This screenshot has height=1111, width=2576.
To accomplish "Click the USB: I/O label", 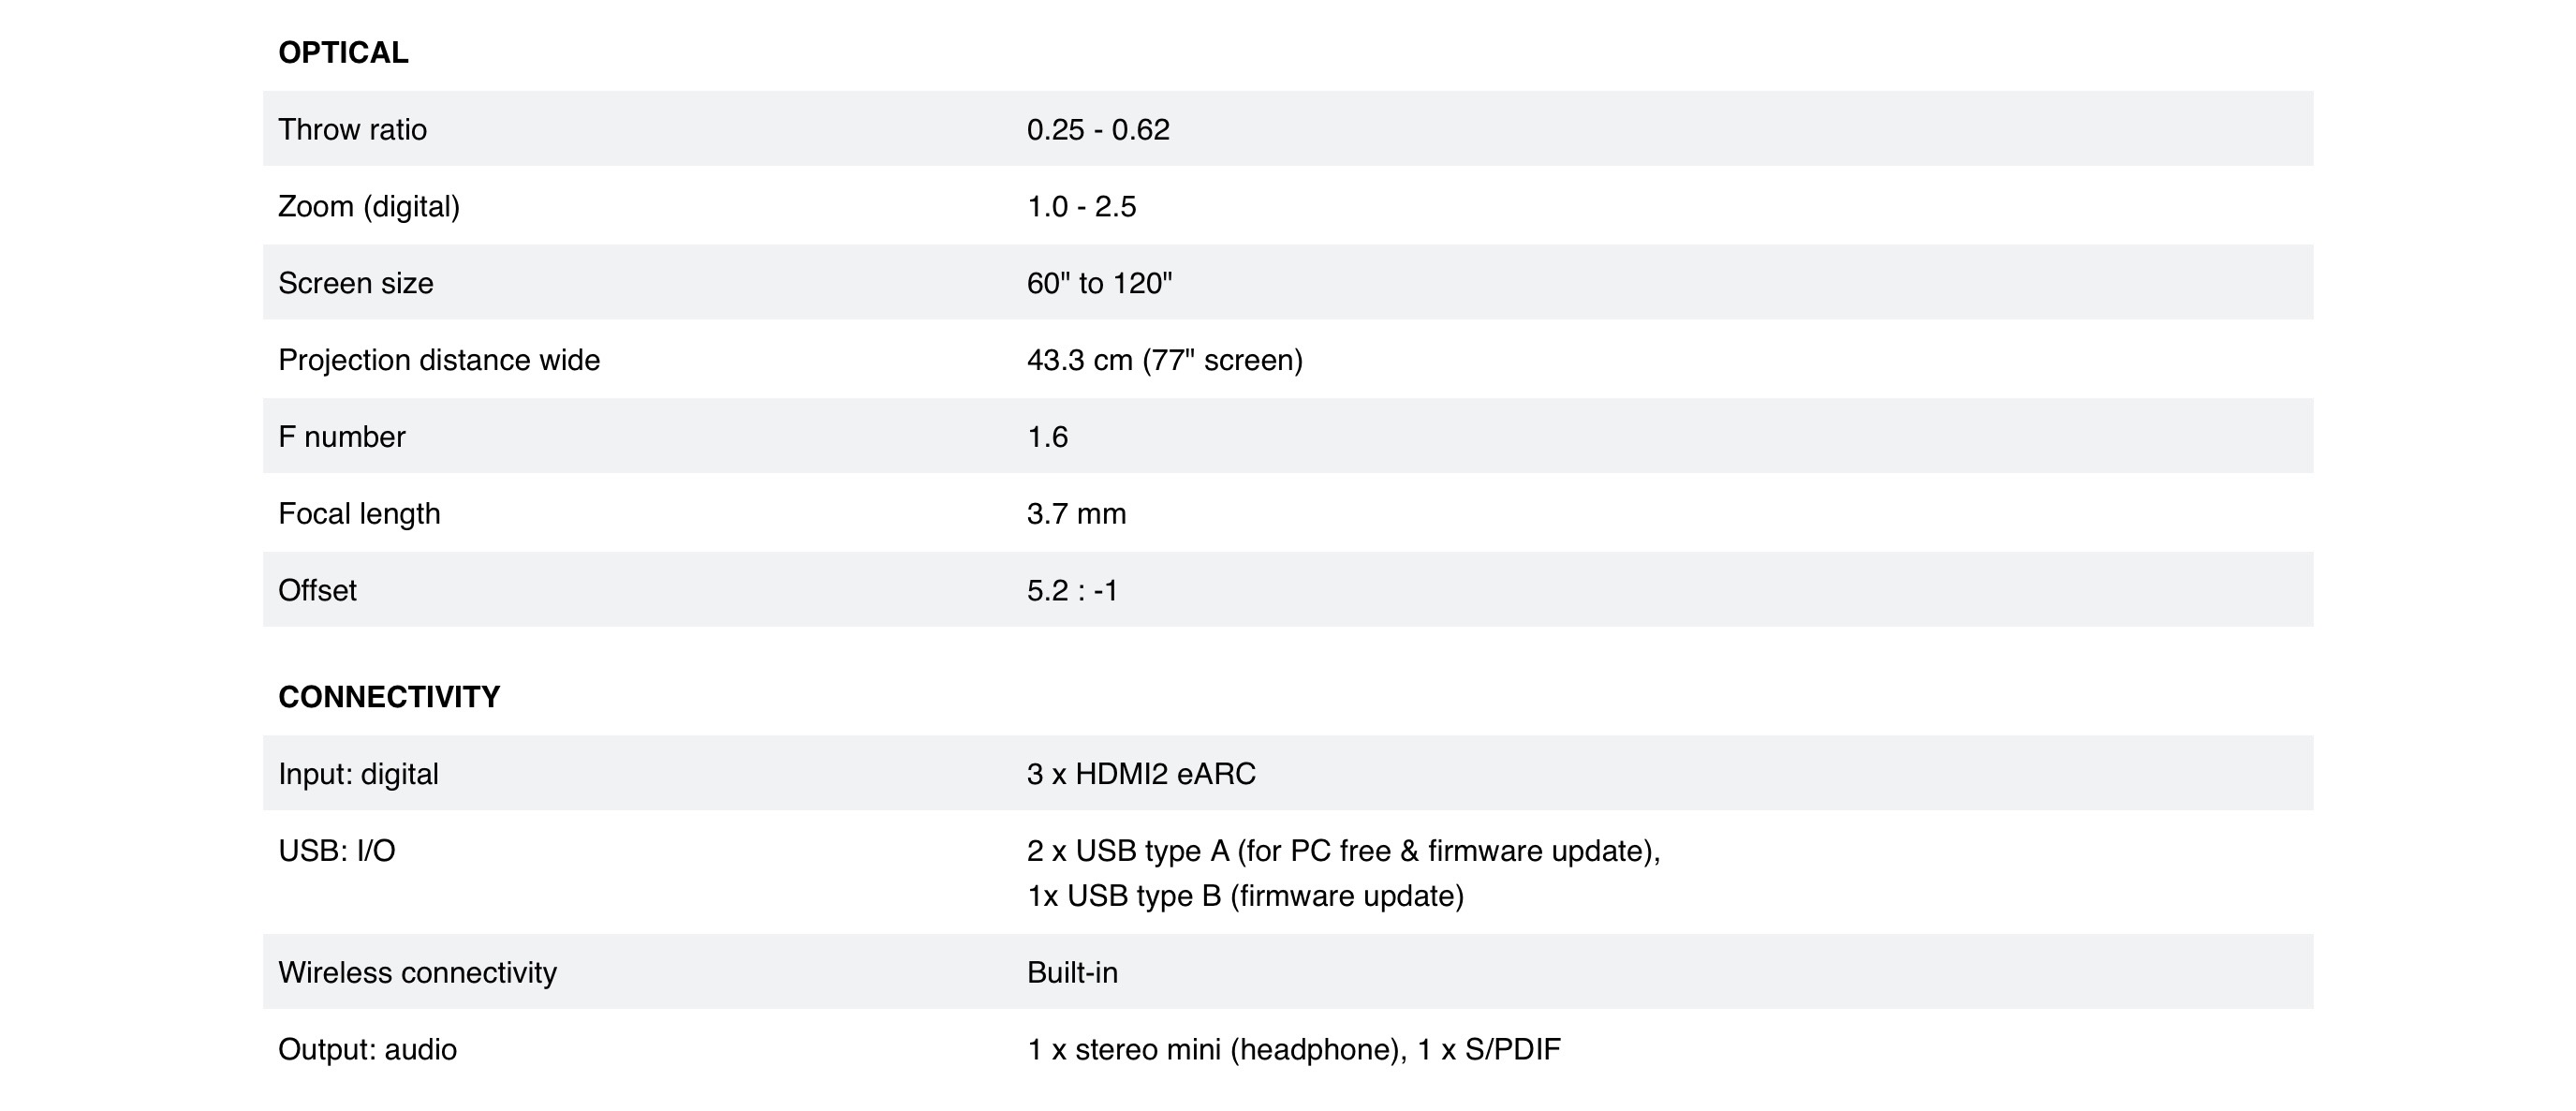I will coord(337,851).
